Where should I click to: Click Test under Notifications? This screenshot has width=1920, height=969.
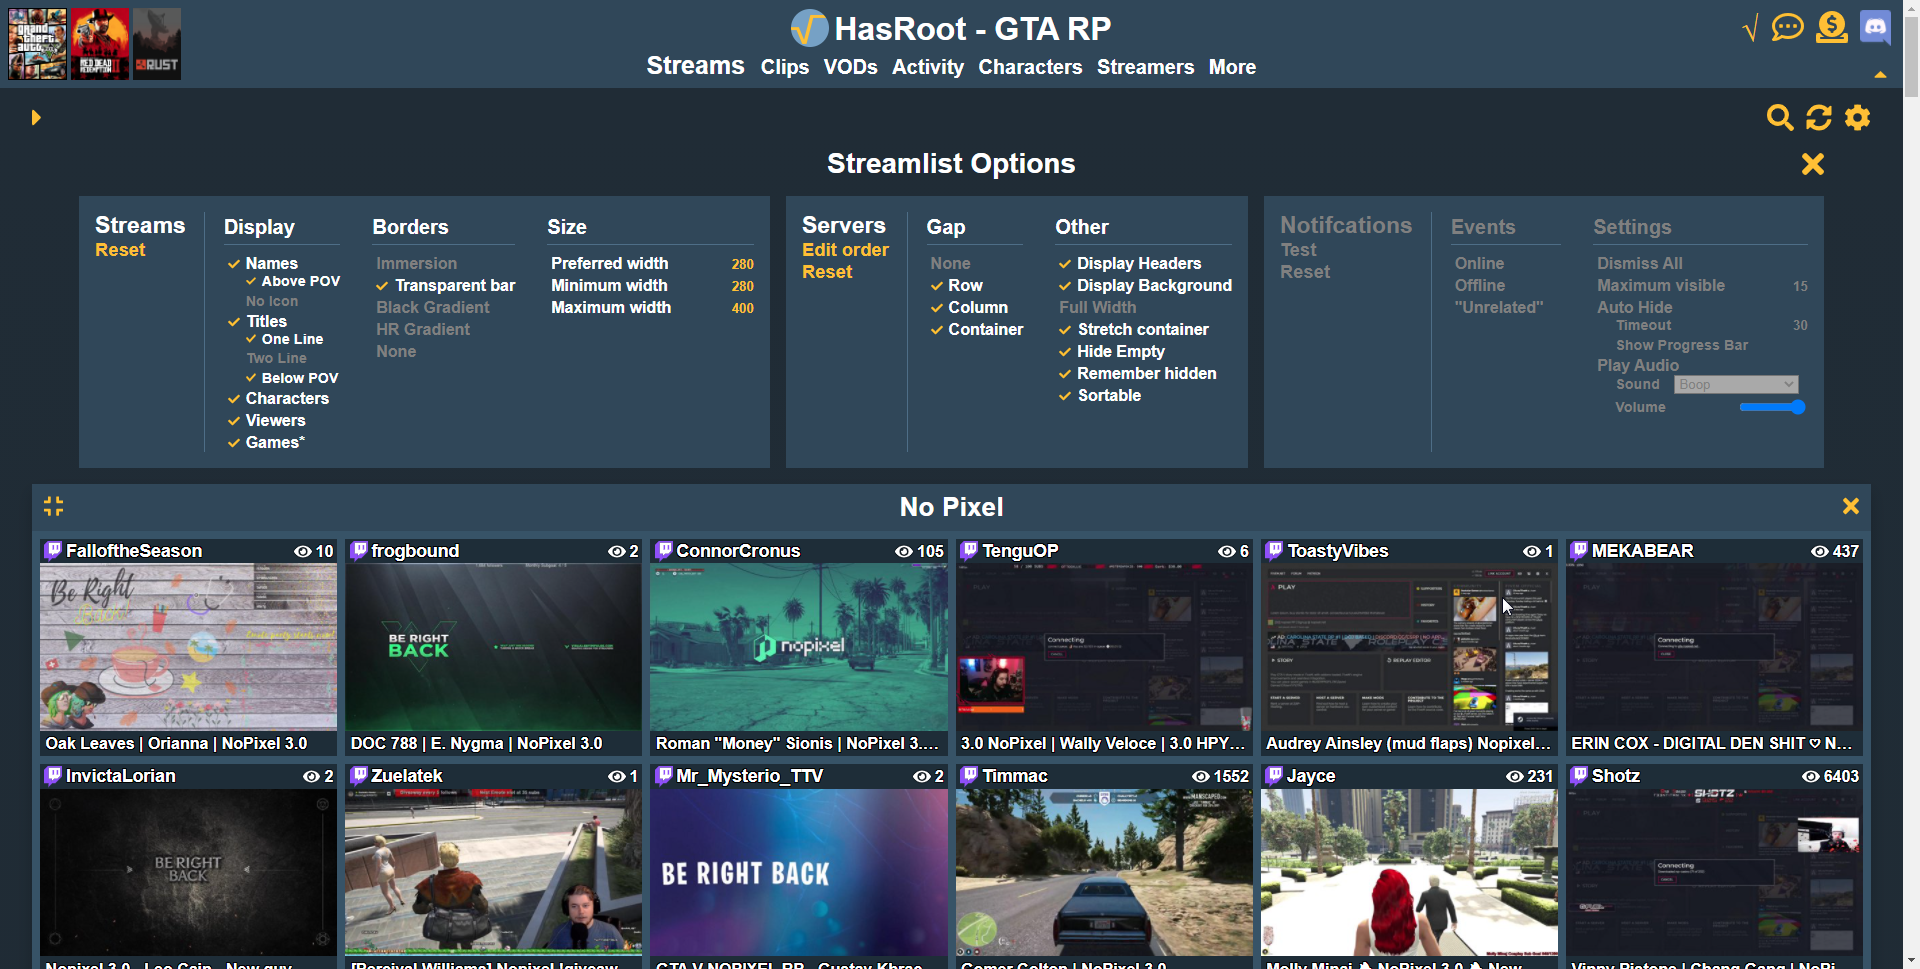[x=1298, y=250]
